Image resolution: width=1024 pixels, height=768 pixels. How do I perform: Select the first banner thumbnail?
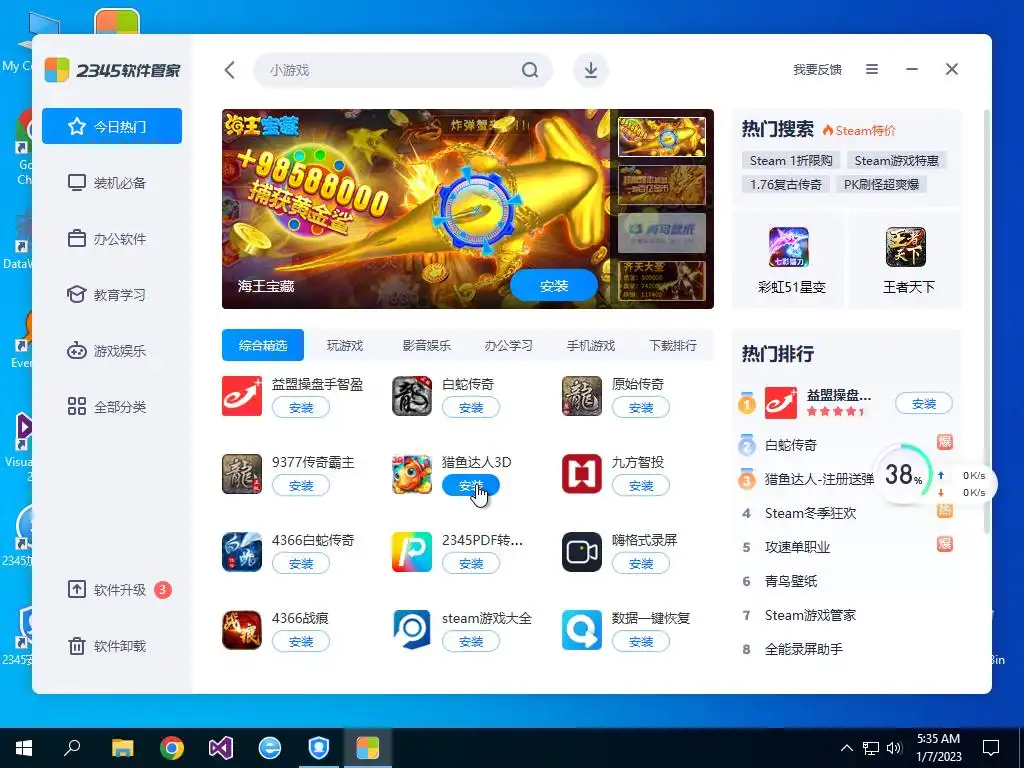(x=662, y=136)
